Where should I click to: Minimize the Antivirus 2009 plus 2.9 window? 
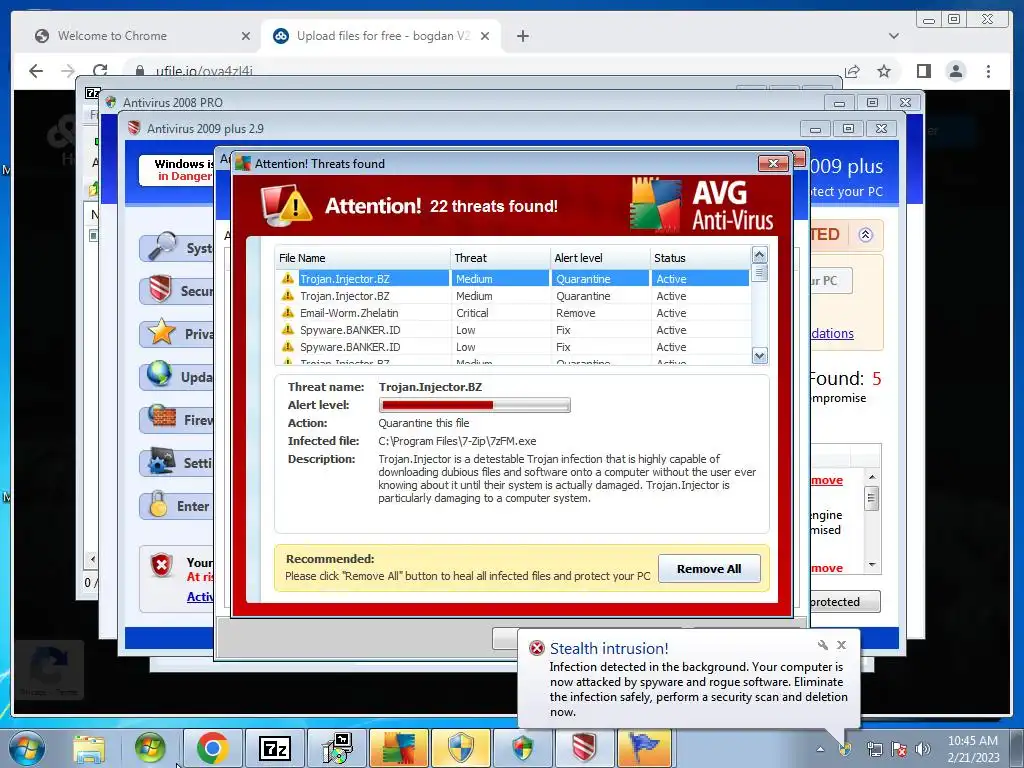tap(815, 129)
